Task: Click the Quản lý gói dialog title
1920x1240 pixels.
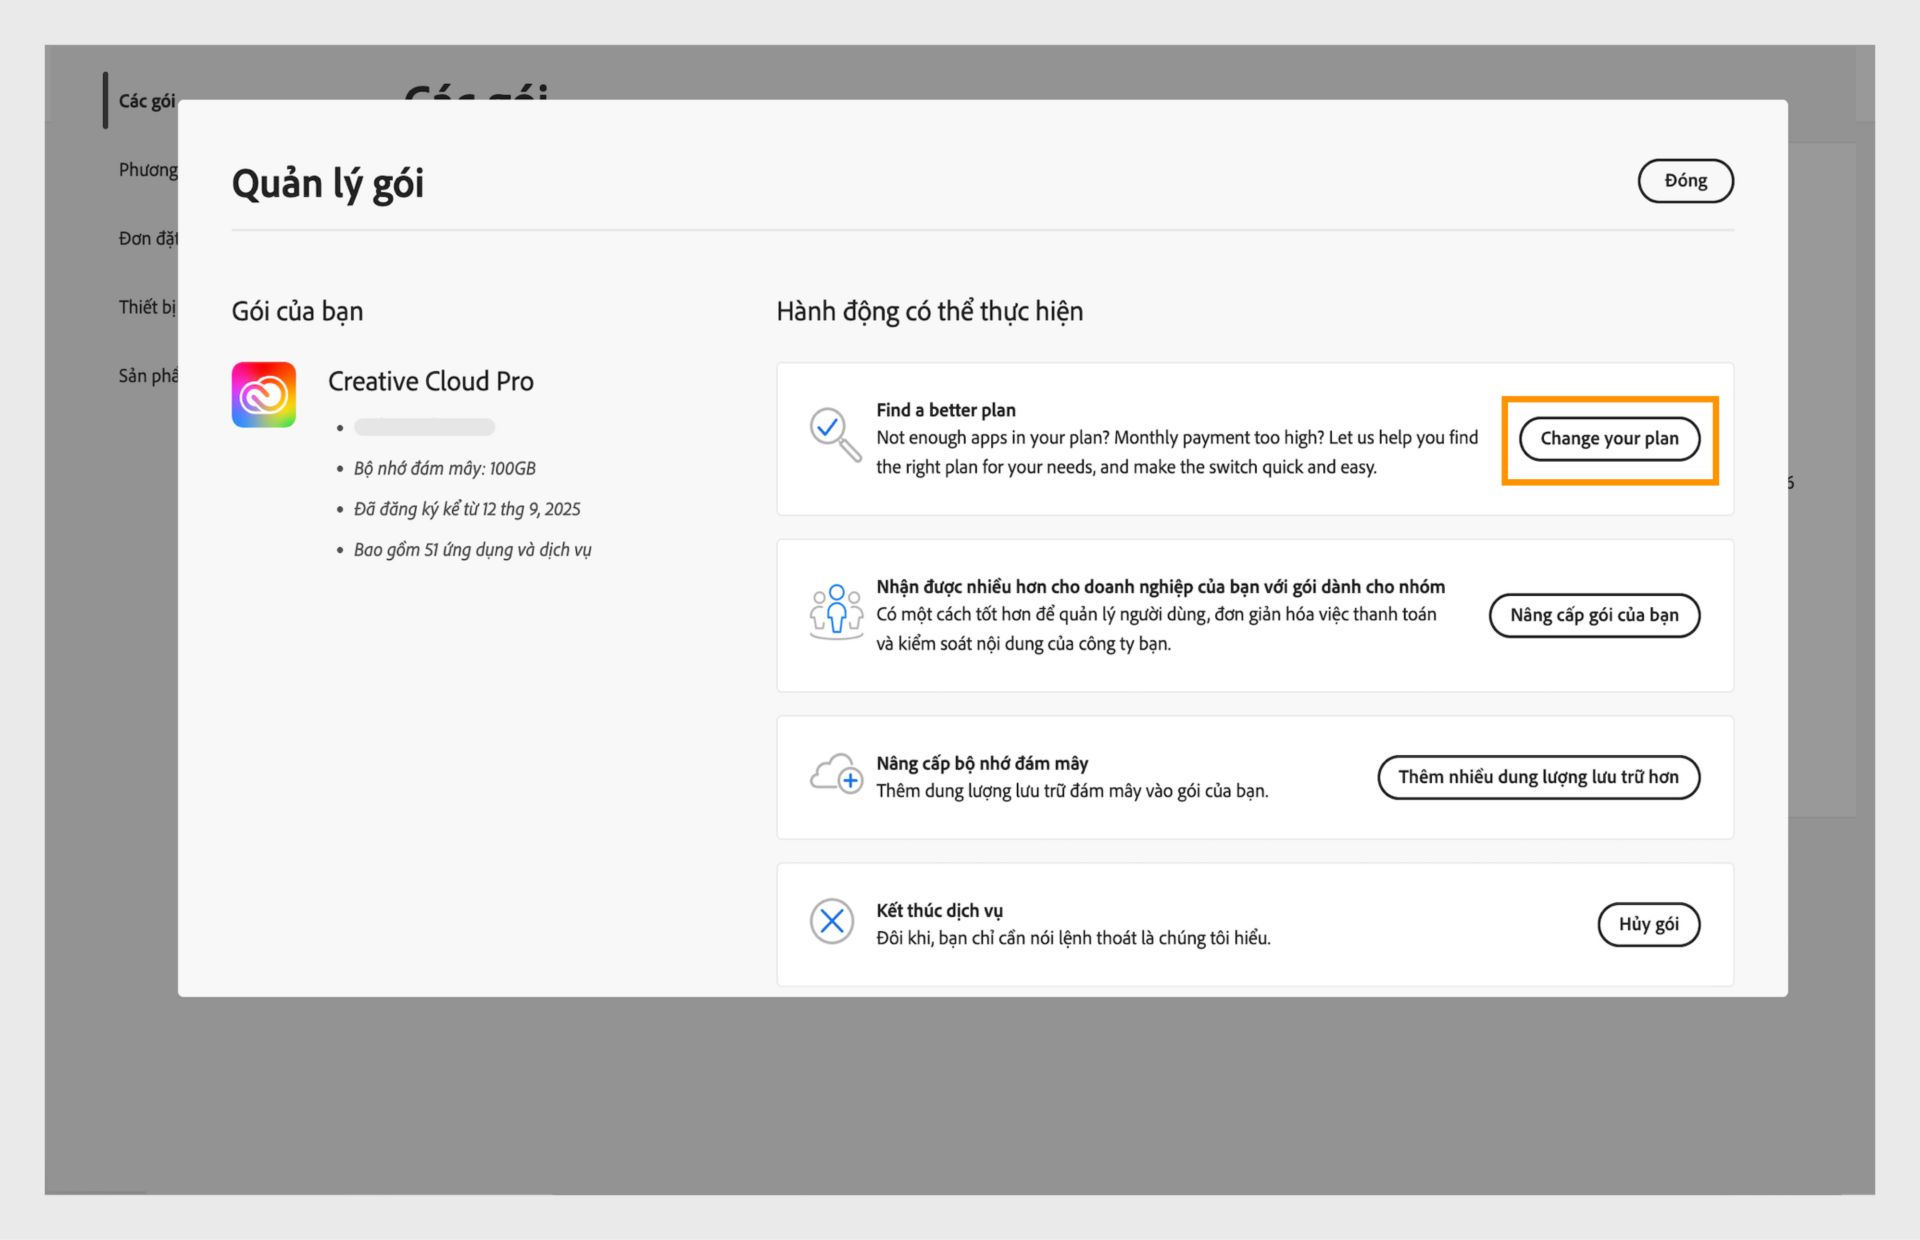Action: click(x=327, y=184)
